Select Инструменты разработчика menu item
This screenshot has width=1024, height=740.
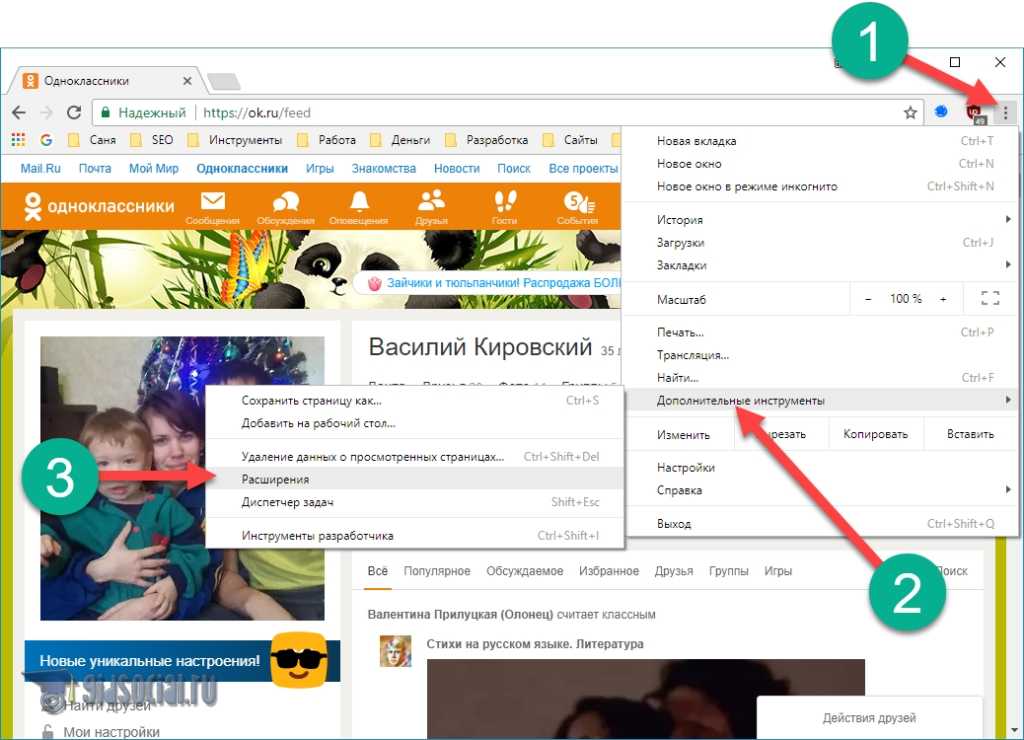coord(415,536)
